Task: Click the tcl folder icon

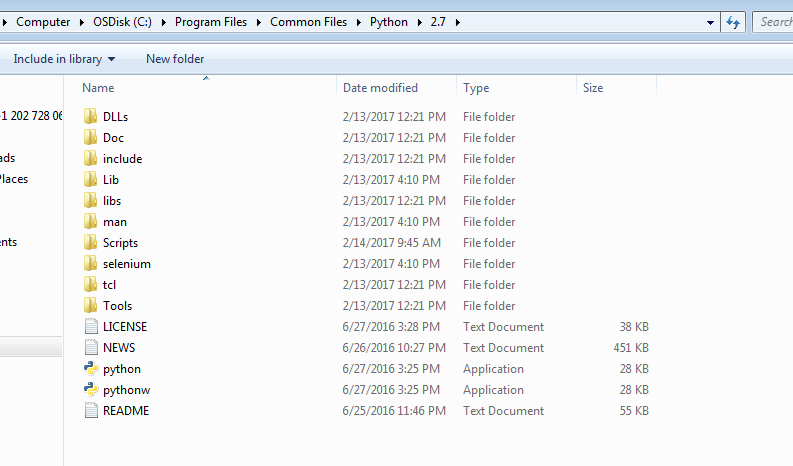Action: [91, 284]
